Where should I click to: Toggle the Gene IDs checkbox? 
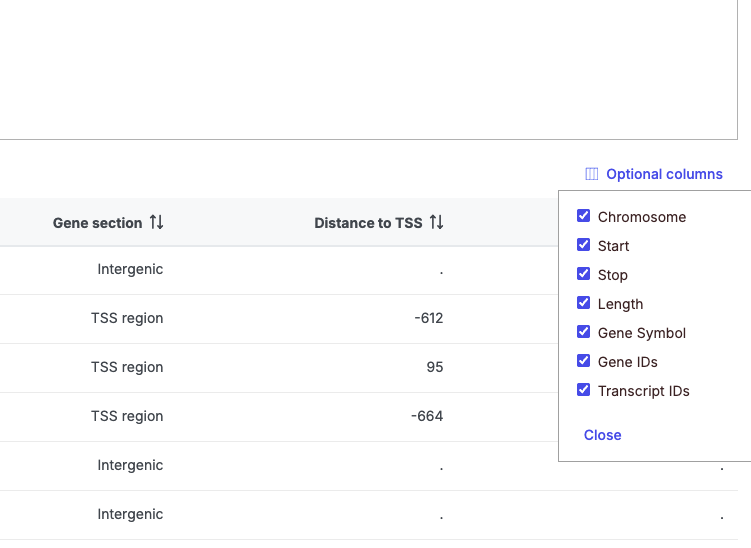[584, 361]
